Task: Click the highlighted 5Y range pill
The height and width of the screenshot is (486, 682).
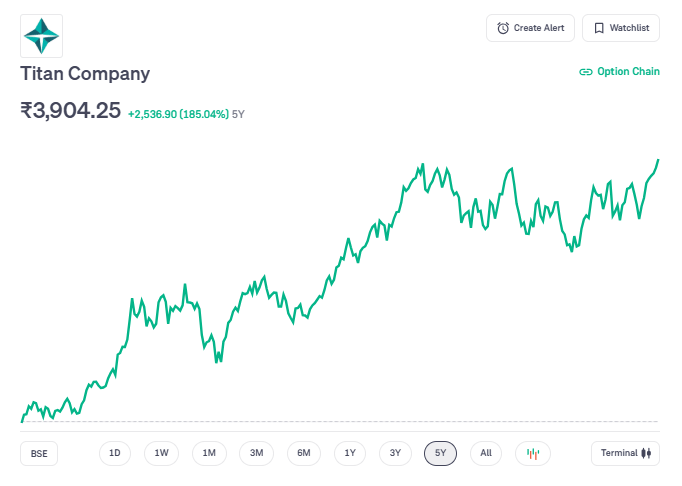Action: click(x=440, y=453)
